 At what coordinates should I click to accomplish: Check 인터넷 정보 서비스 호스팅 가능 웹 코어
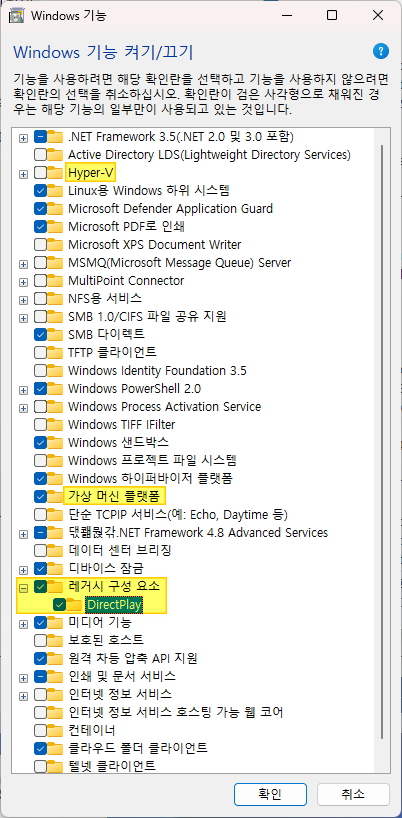(x=40, y=712)
